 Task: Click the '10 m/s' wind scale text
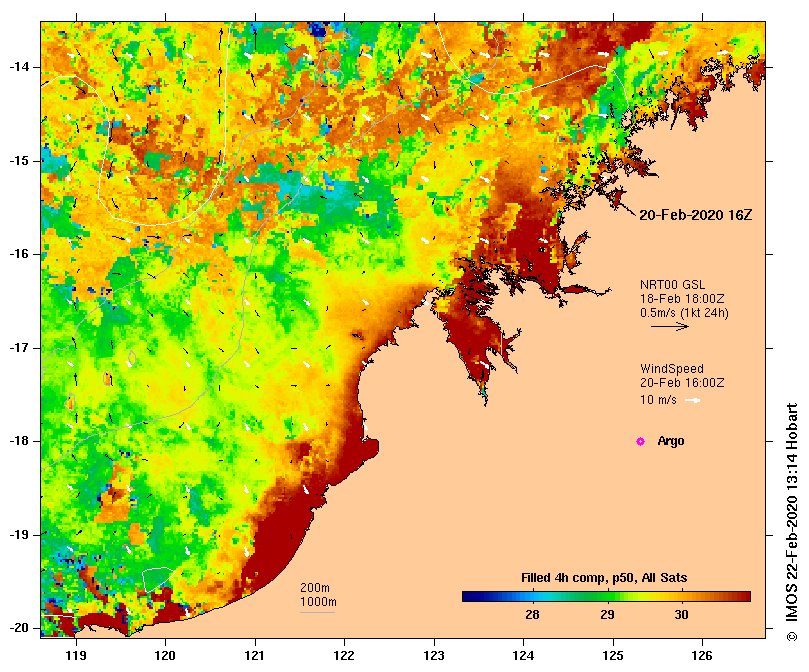point(658,400)
